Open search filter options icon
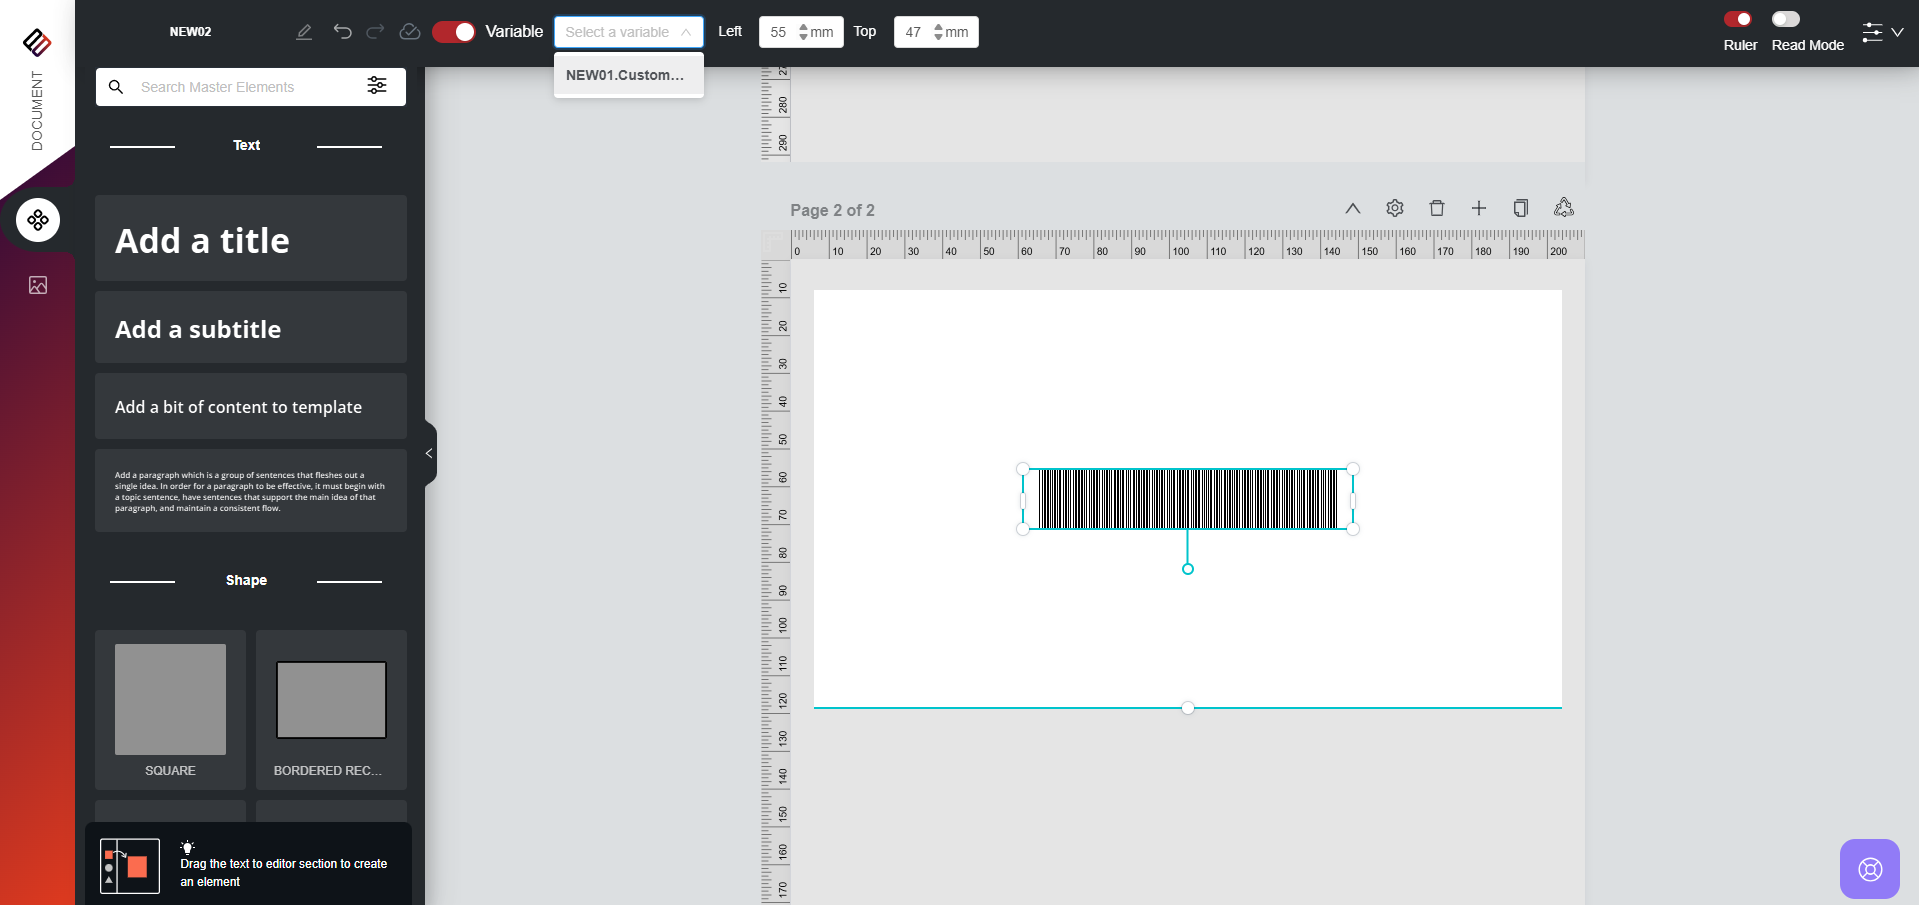 click(x=377, y=86)
